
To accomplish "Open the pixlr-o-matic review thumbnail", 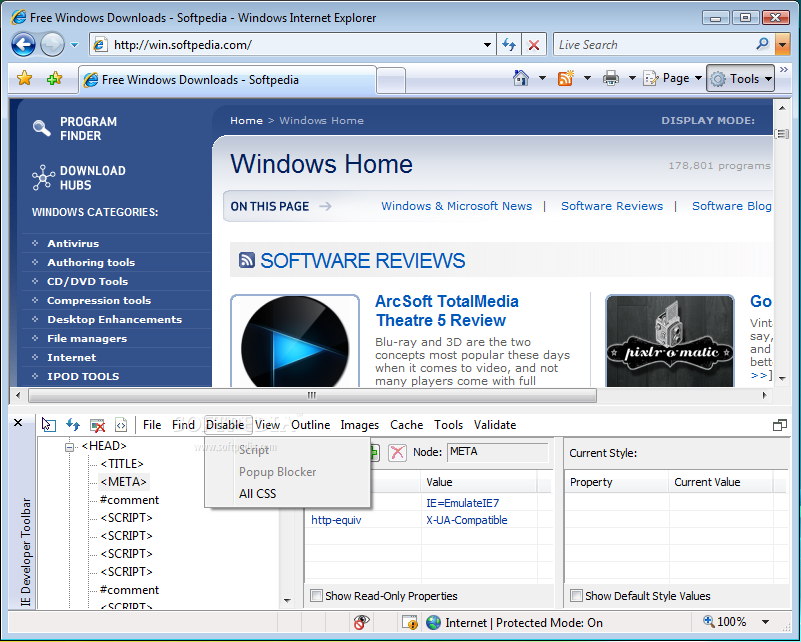I will click(x=670, y=341).
